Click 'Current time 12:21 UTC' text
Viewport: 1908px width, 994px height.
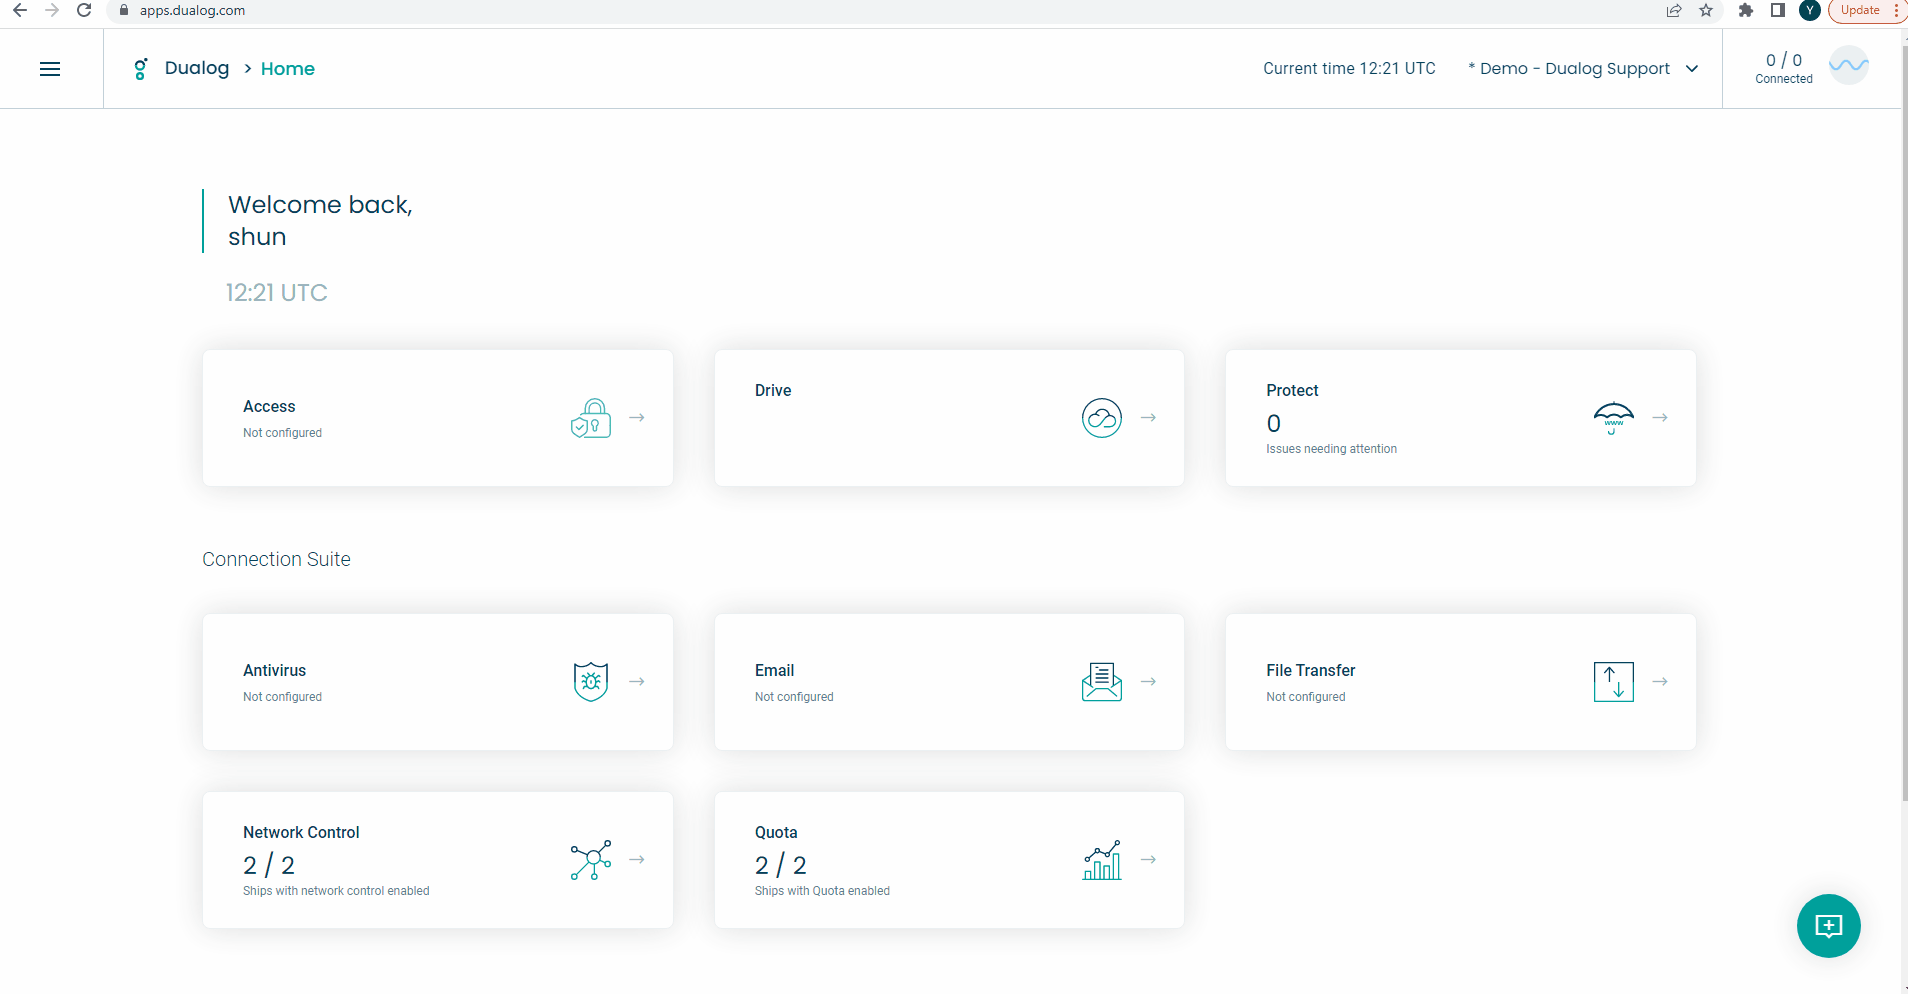point(1349,69)
